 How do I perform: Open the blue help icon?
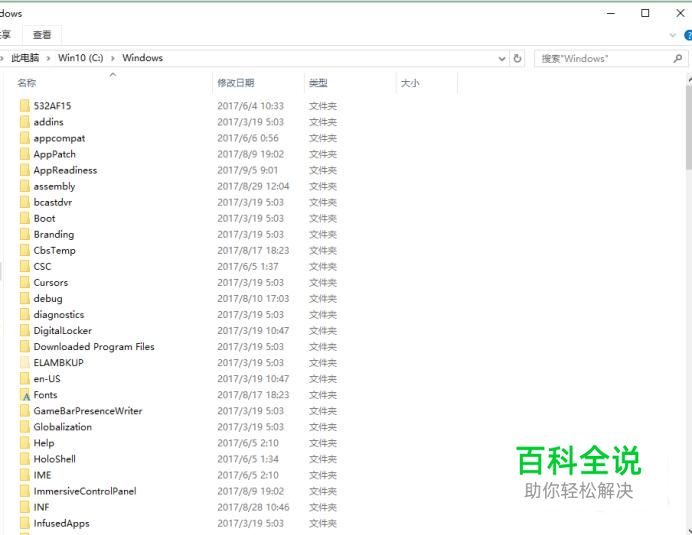[688, 35]
